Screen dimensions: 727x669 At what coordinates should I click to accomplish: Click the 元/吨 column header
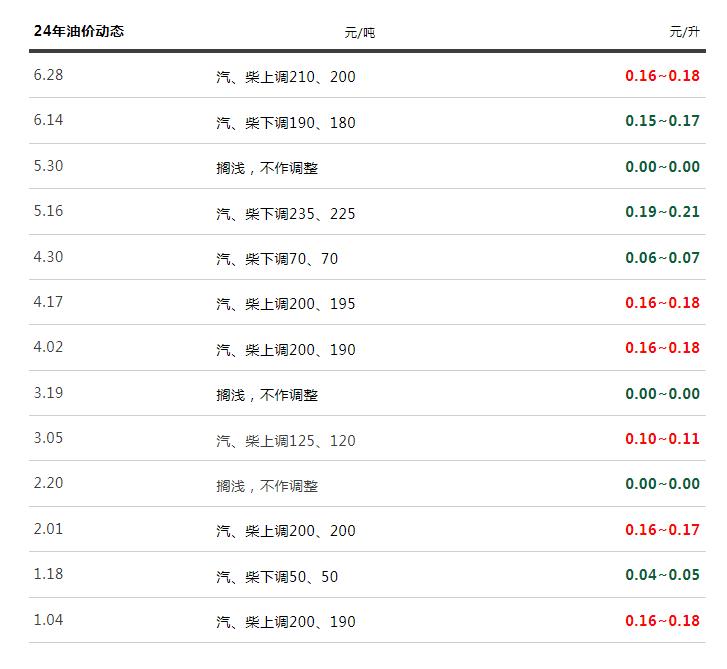click(x=360, y=32)
